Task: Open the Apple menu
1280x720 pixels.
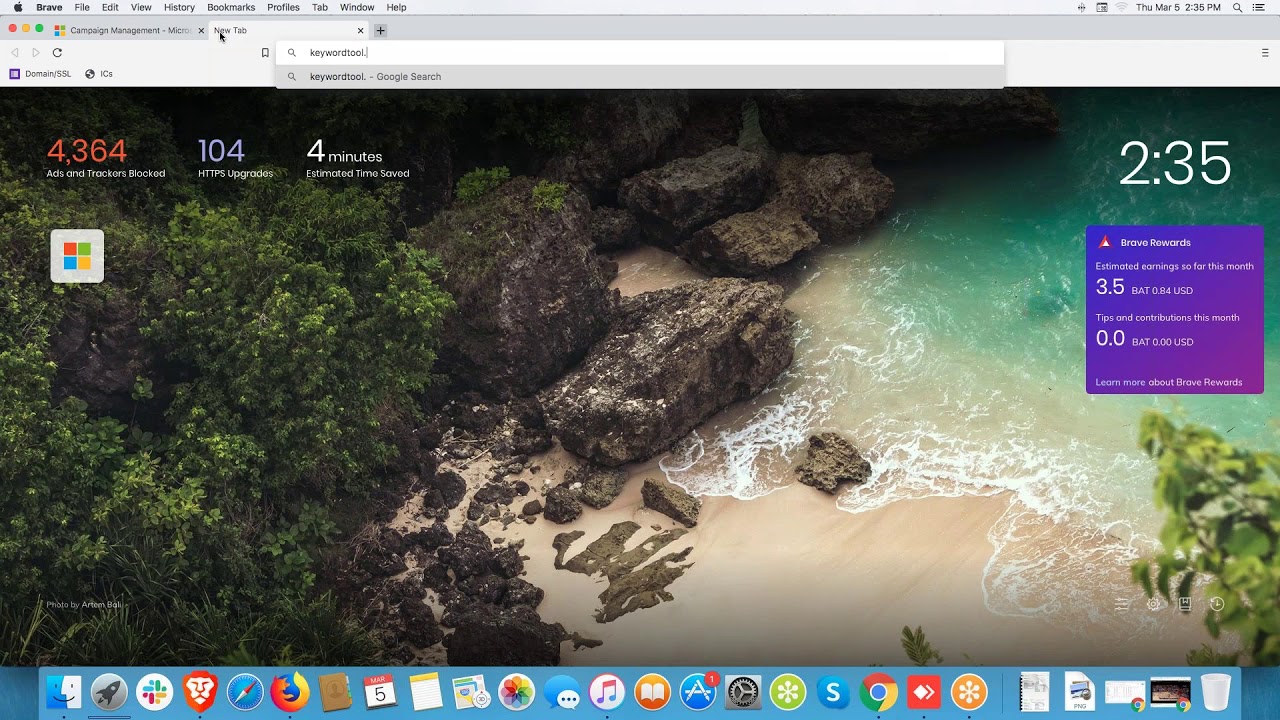Action: 18,7
